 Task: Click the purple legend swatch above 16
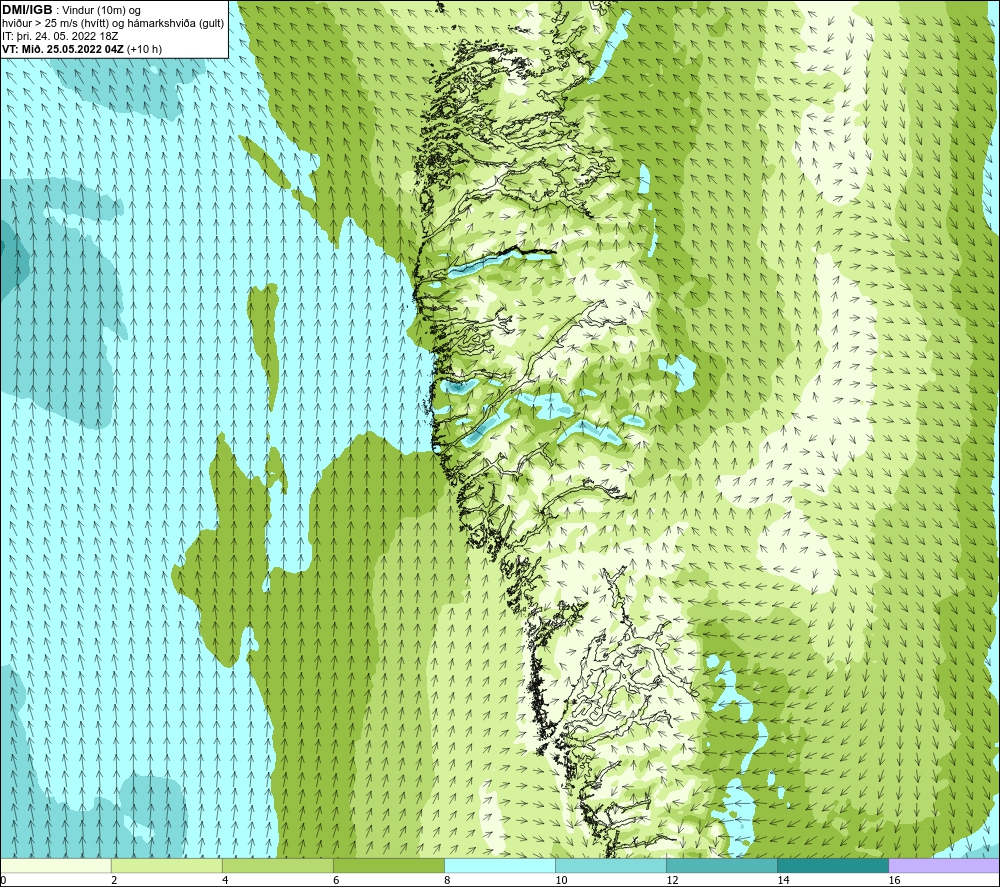(943, 865)
